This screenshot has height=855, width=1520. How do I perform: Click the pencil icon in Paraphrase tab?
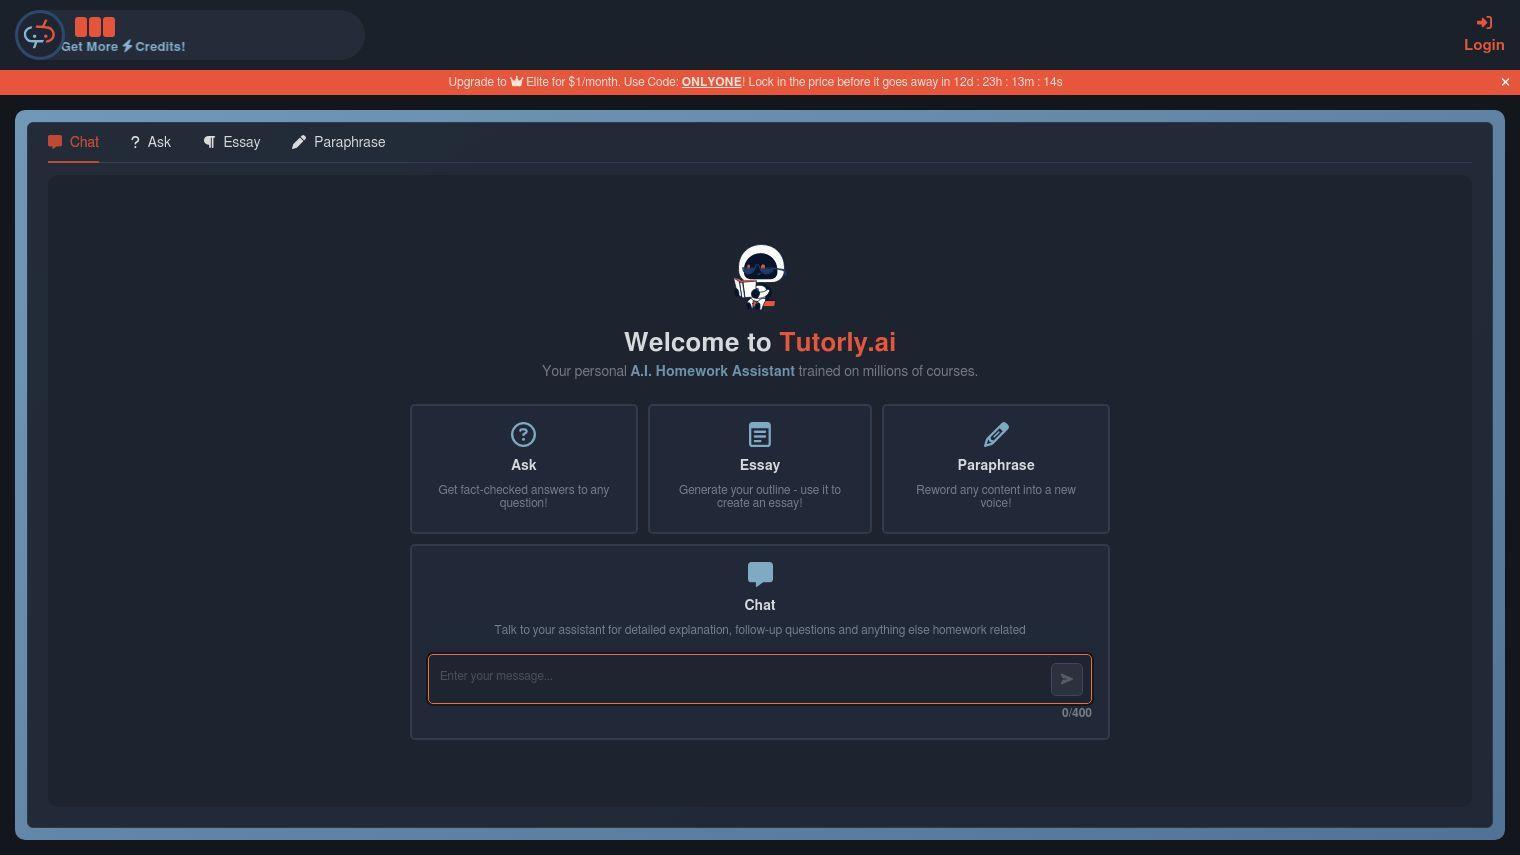(299, 142)
